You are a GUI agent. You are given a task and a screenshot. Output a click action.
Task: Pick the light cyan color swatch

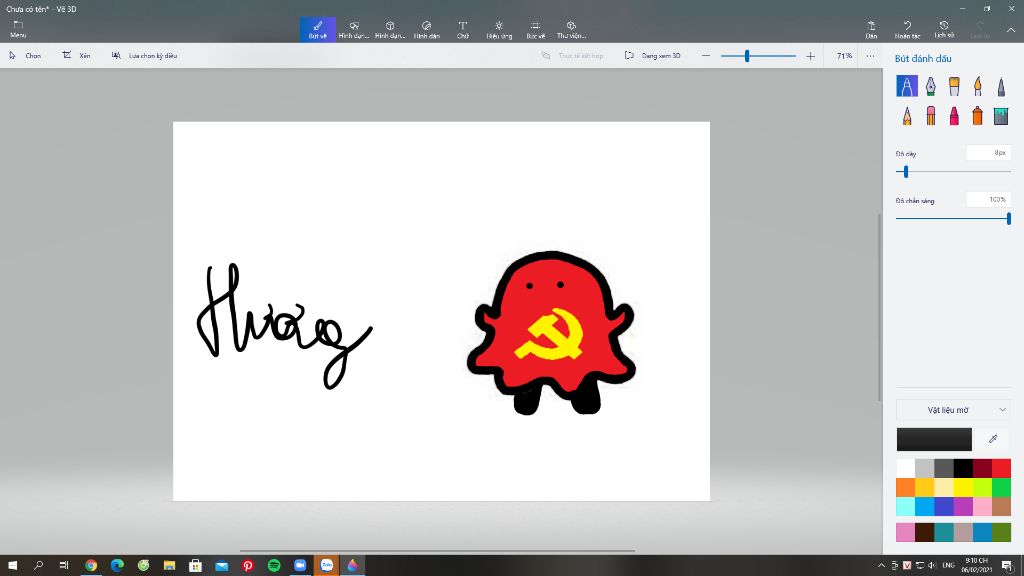pos(905,506)
